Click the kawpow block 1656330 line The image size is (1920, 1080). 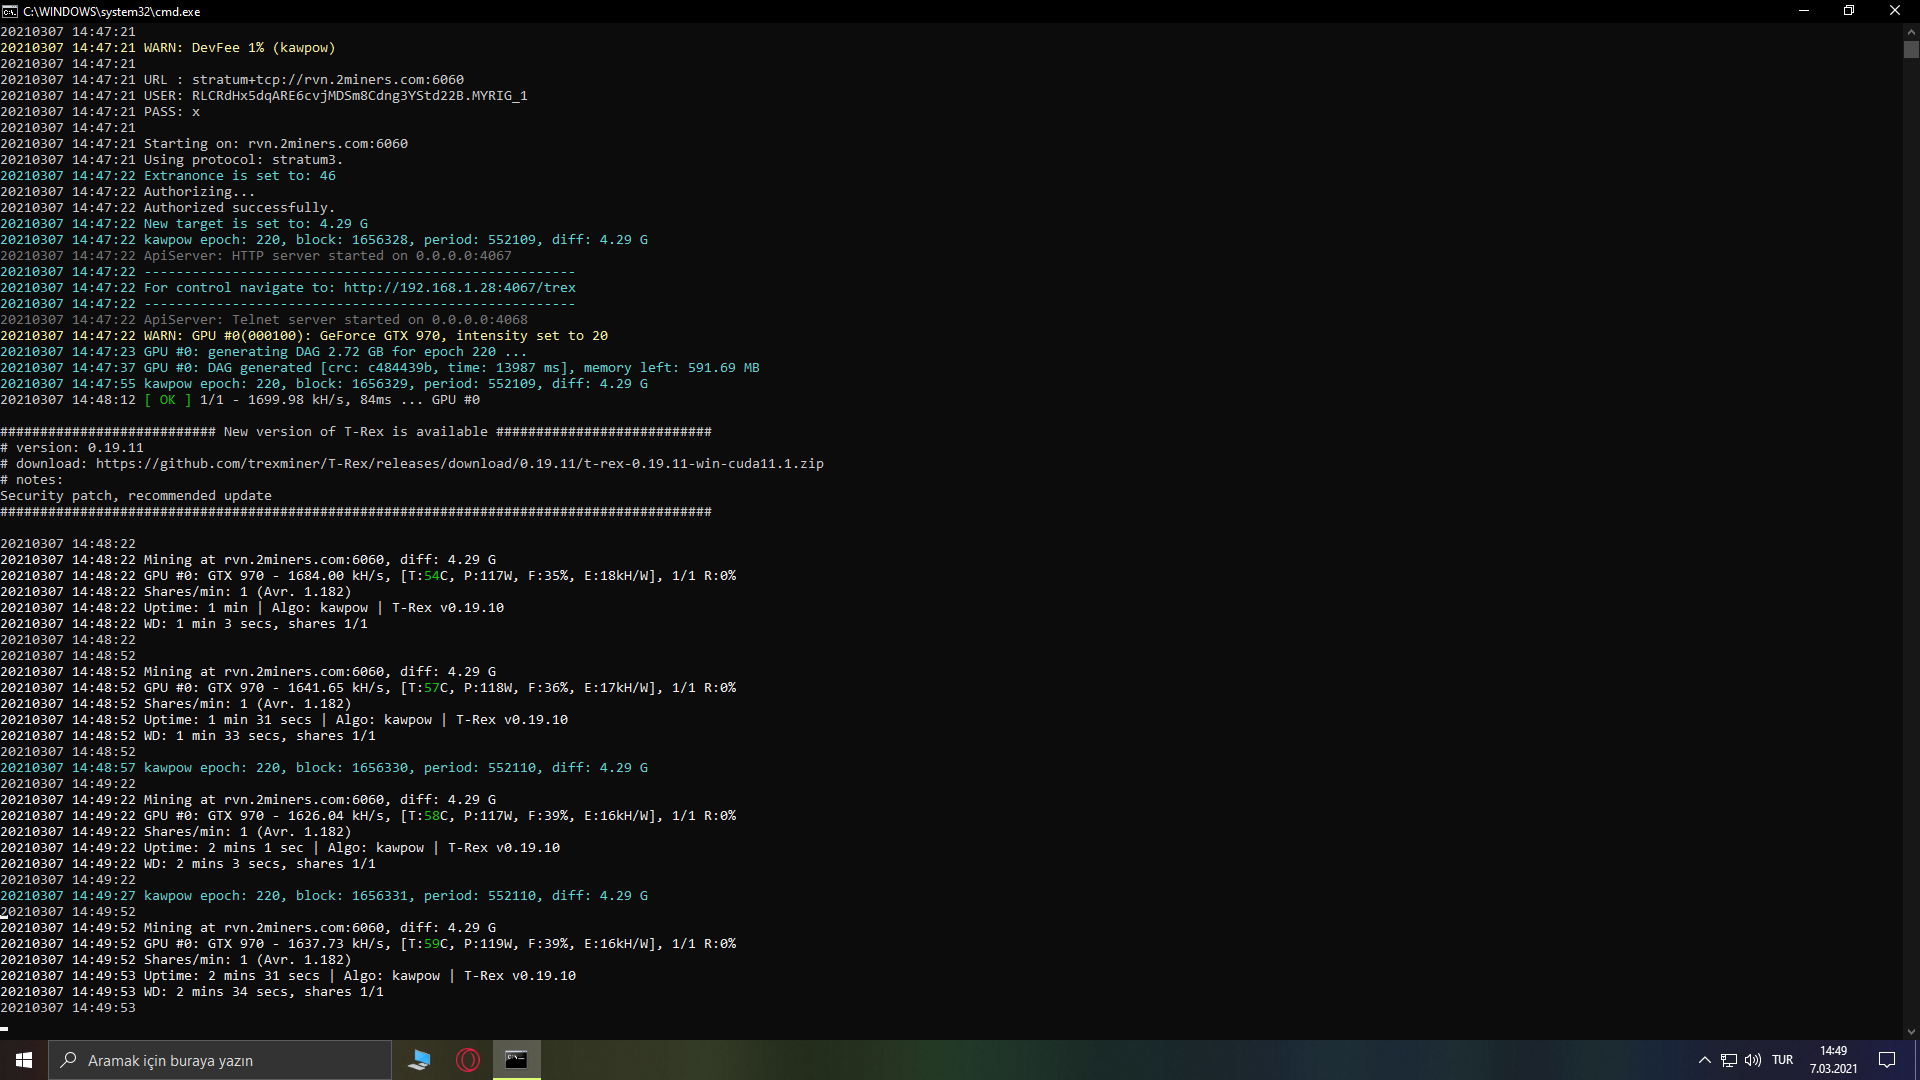tap(324, 768)
